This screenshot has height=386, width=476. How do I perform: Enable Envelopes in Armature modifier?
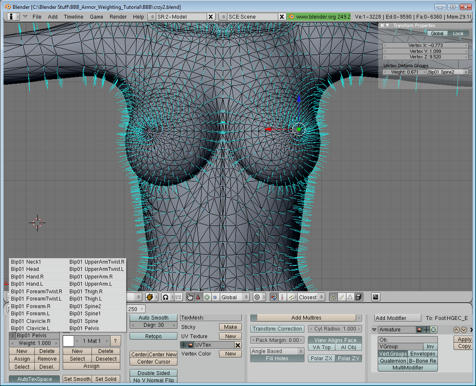[423, 354]
